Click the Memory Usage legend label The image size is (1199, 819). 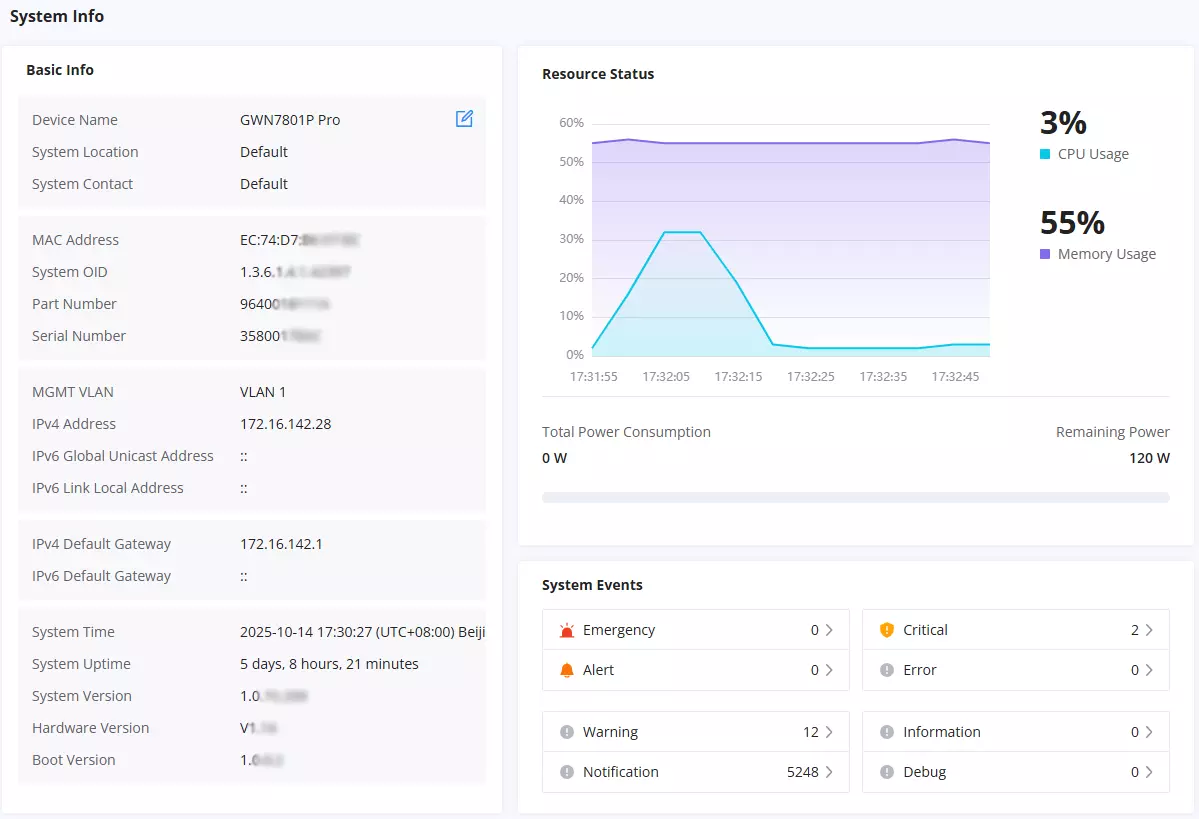pyautogui.click(x=1106, y=254)
